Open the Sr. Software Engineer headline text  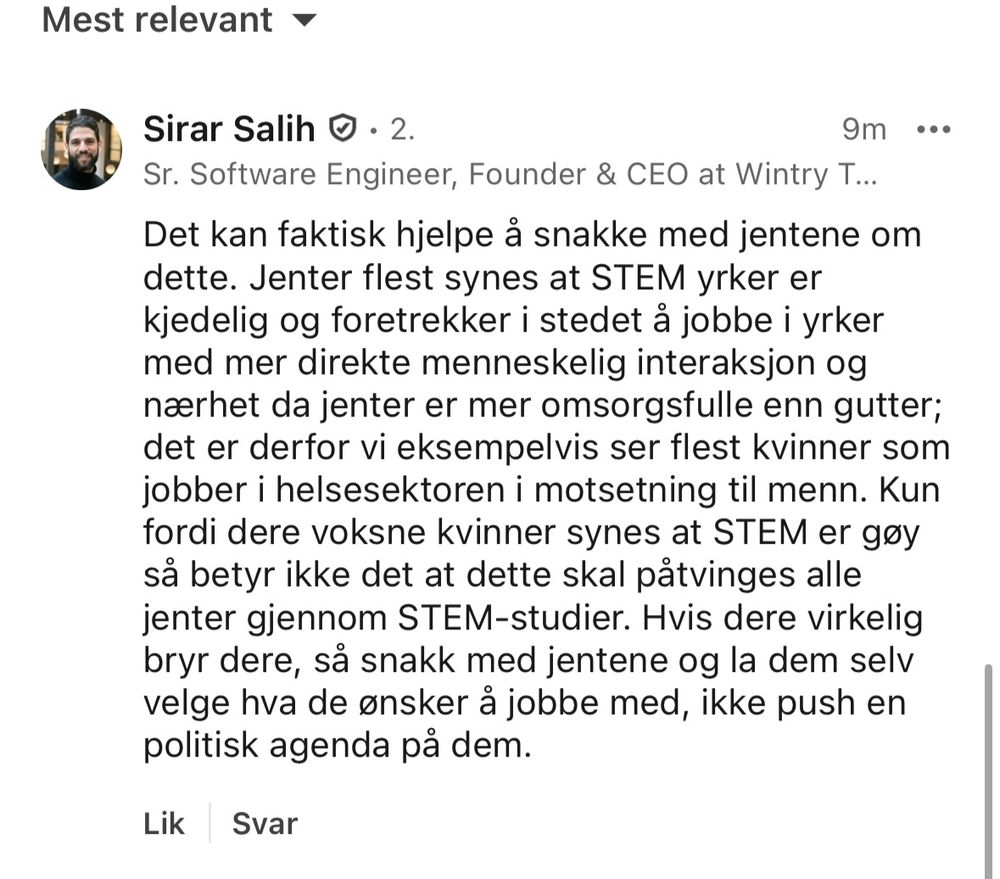[510, 174]
